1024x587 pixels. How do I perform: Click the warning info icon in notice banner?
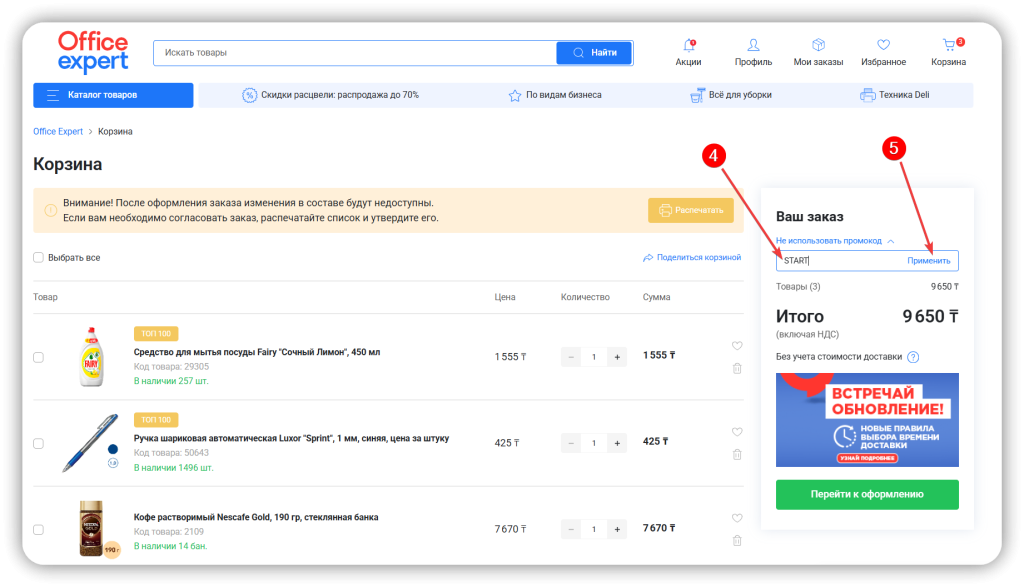pos(50,210)
